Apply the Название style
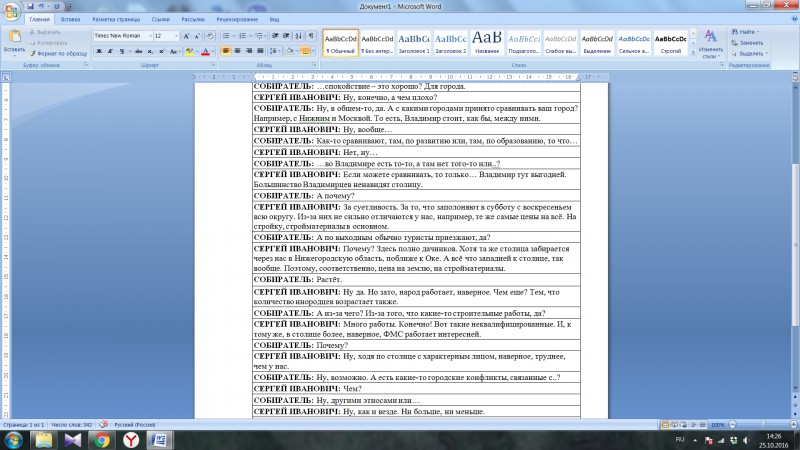Screen dimensions: 800x450 click(x=487, y=43)
